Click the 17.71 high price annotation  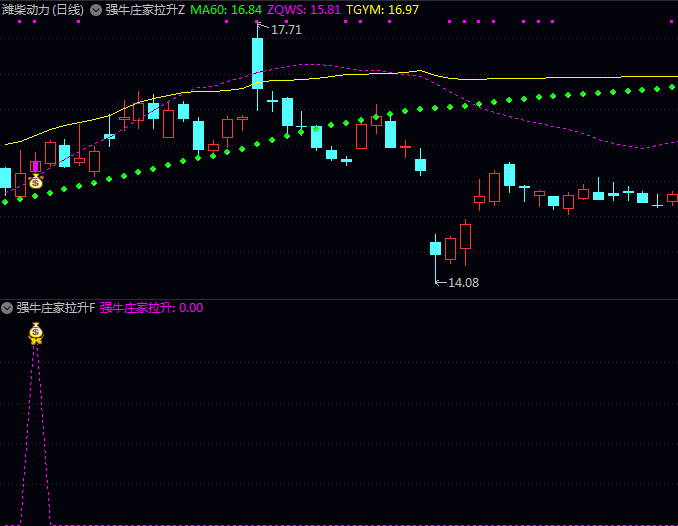286,30
